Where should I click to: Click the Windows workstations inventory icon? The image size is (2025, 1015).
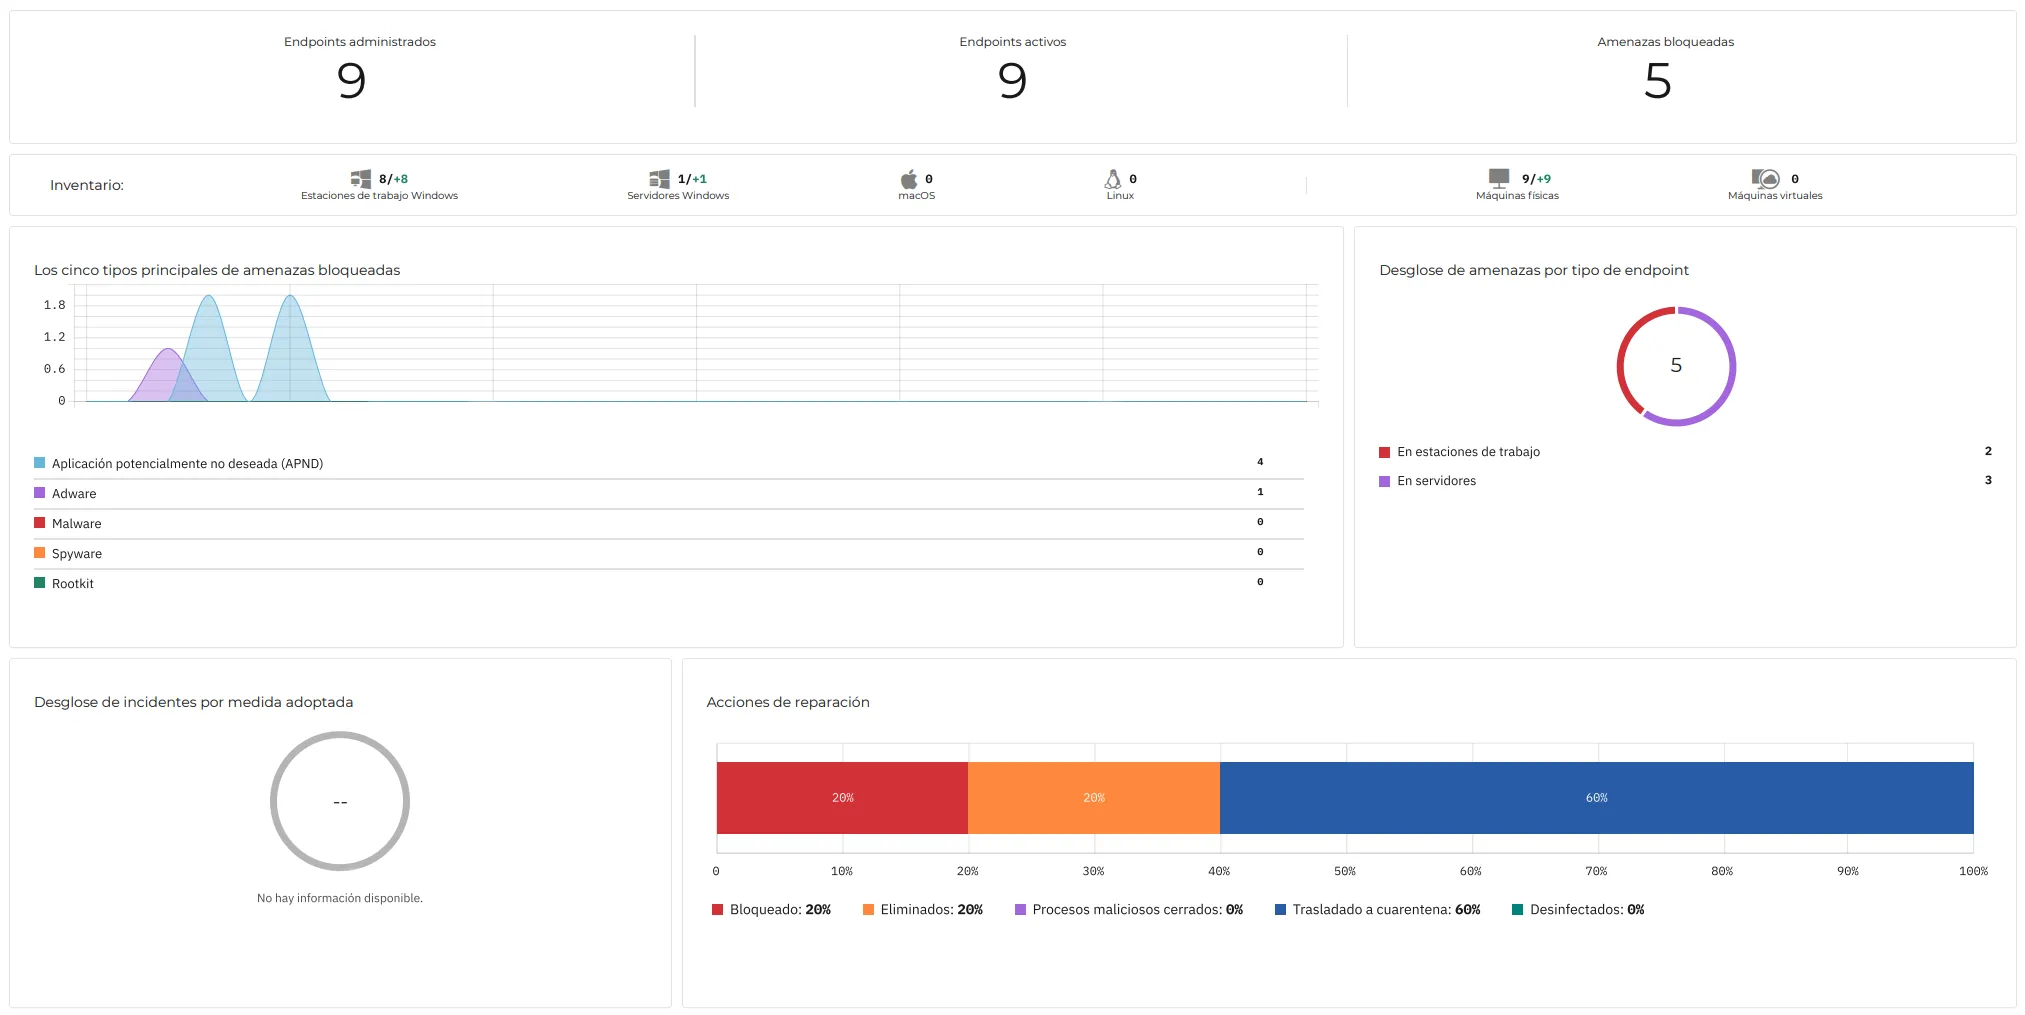361,179
